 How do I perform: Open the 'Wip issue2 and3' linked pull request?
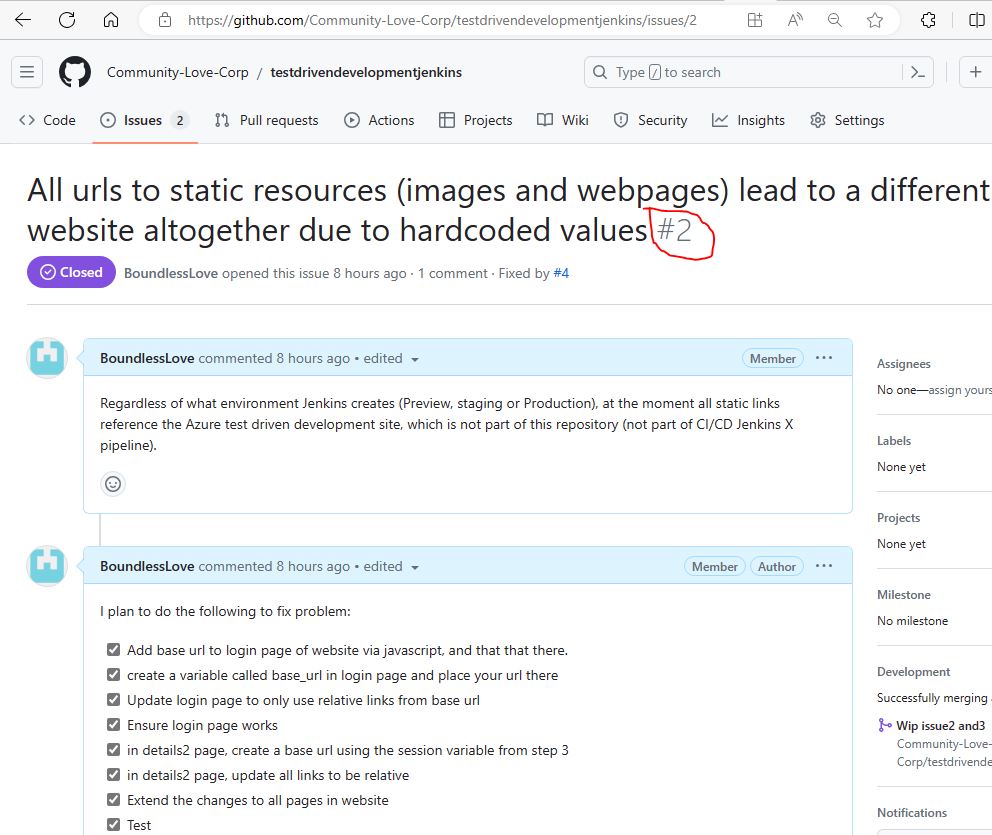pyautogui.click(x=940, y=726)
